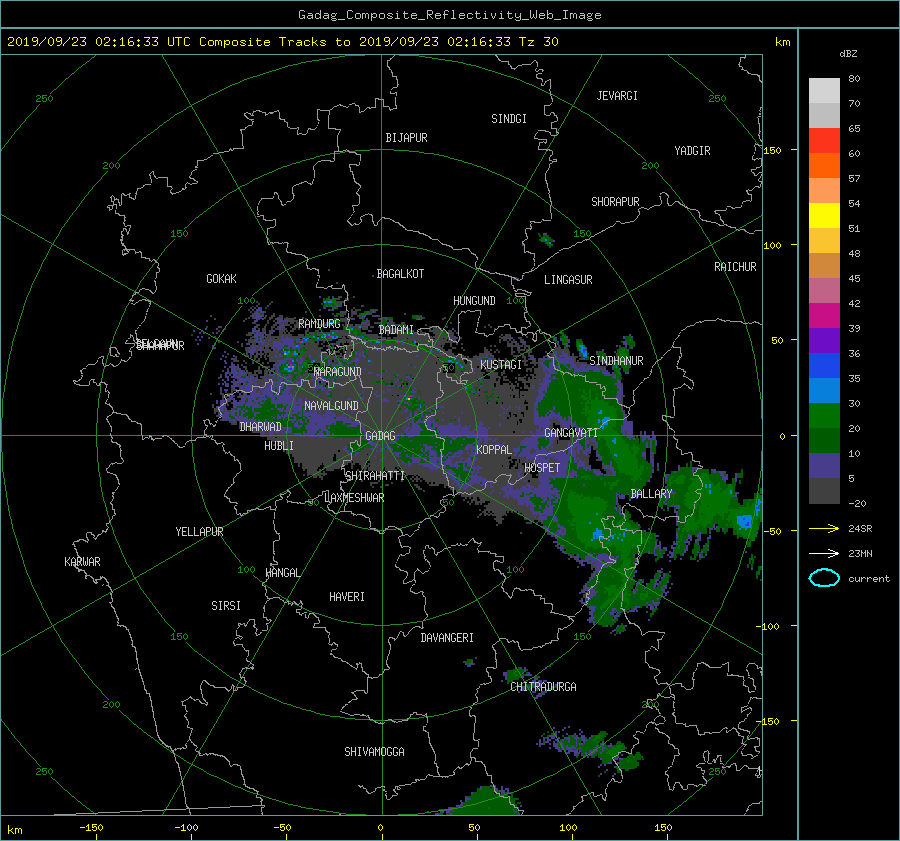900x841 pixels.
Task: Pick the bright yellow 51-54 dBZ swatch
Action: click(x=824, y=215)
